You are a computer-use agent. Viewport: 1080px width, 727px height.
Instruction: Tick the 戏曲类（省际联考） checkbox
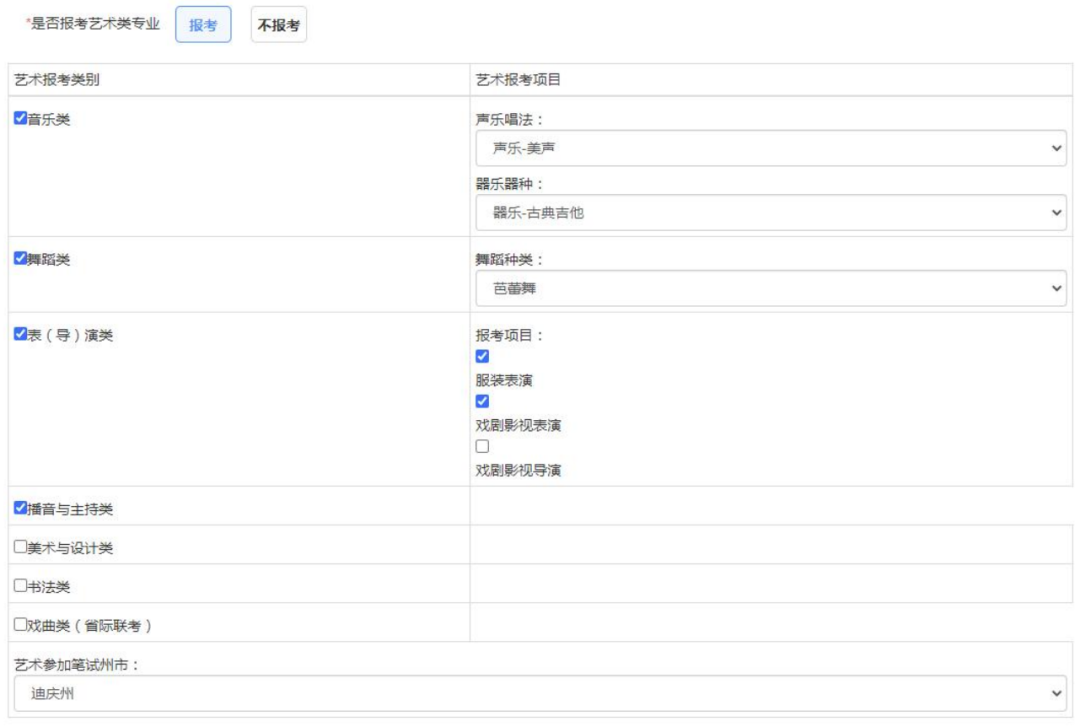pos(20,625)
